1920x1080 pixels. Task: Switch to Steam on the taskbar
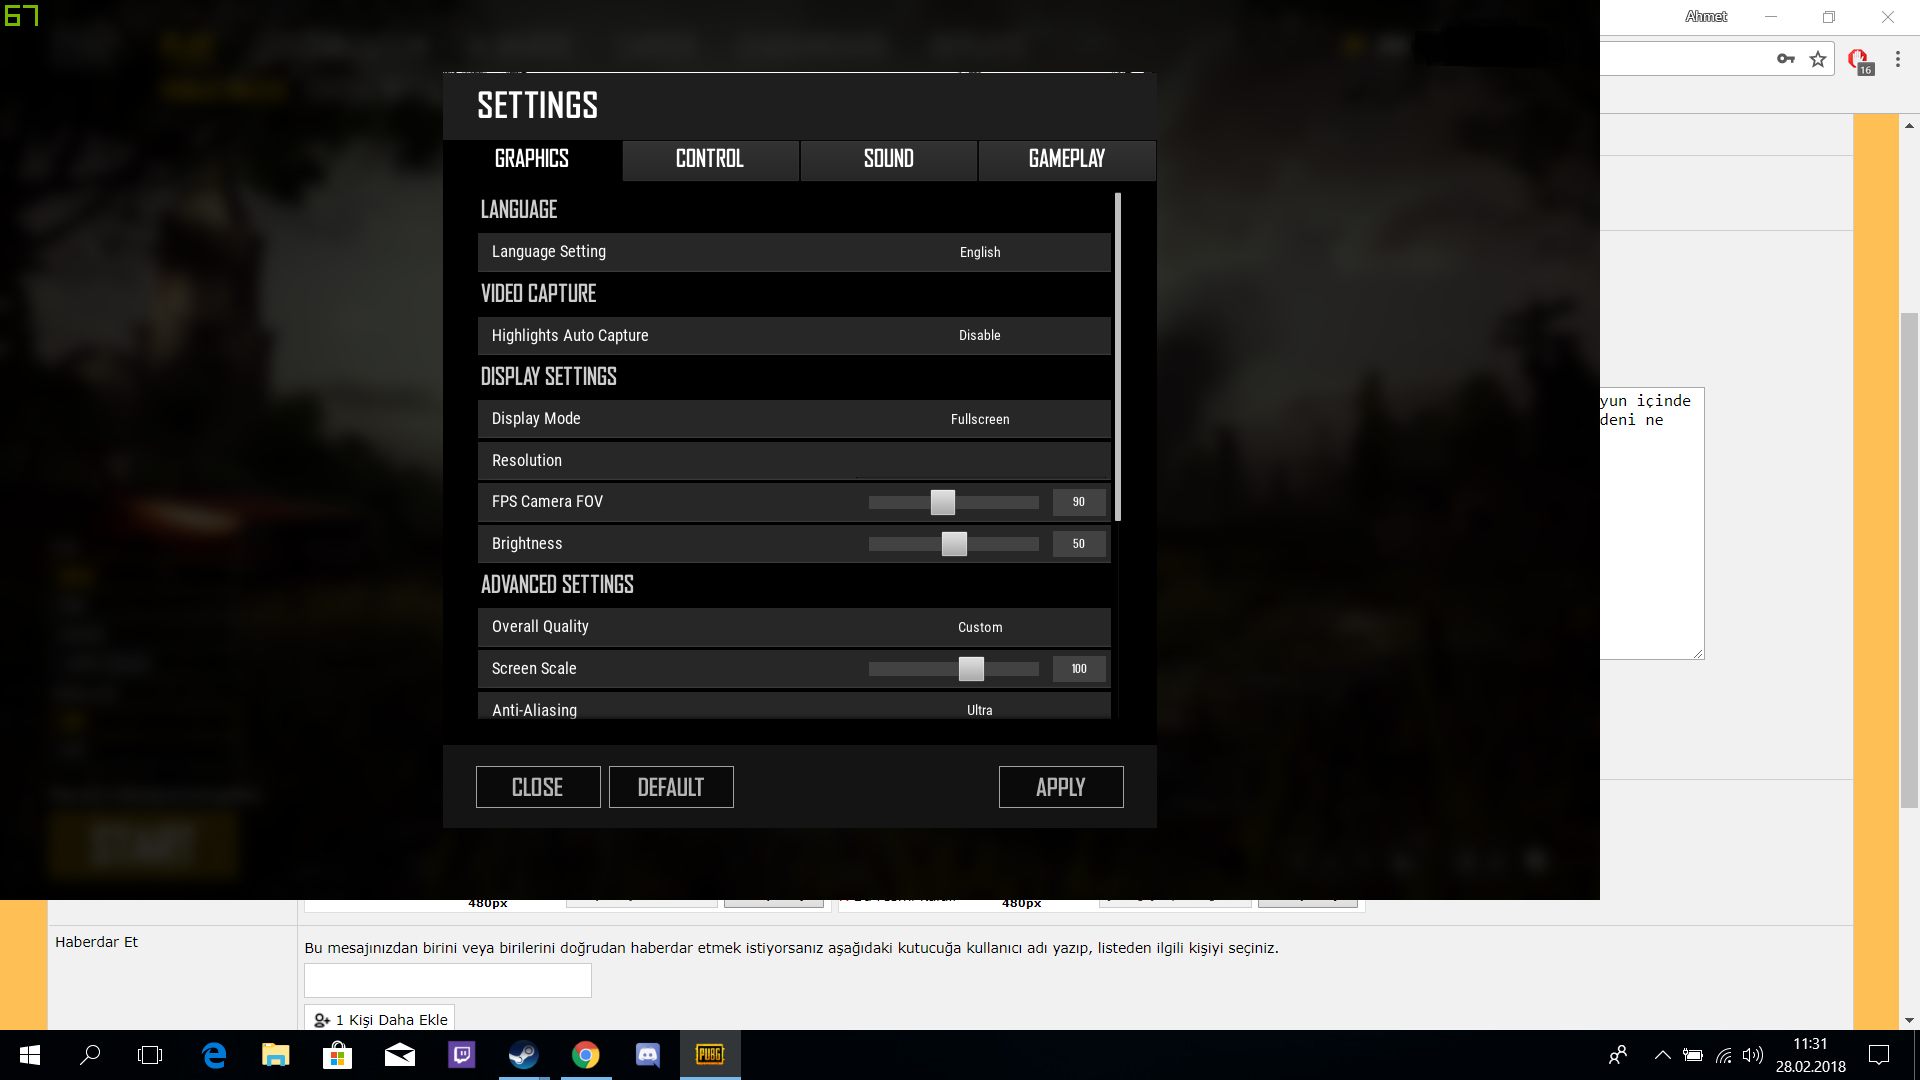524,1055
